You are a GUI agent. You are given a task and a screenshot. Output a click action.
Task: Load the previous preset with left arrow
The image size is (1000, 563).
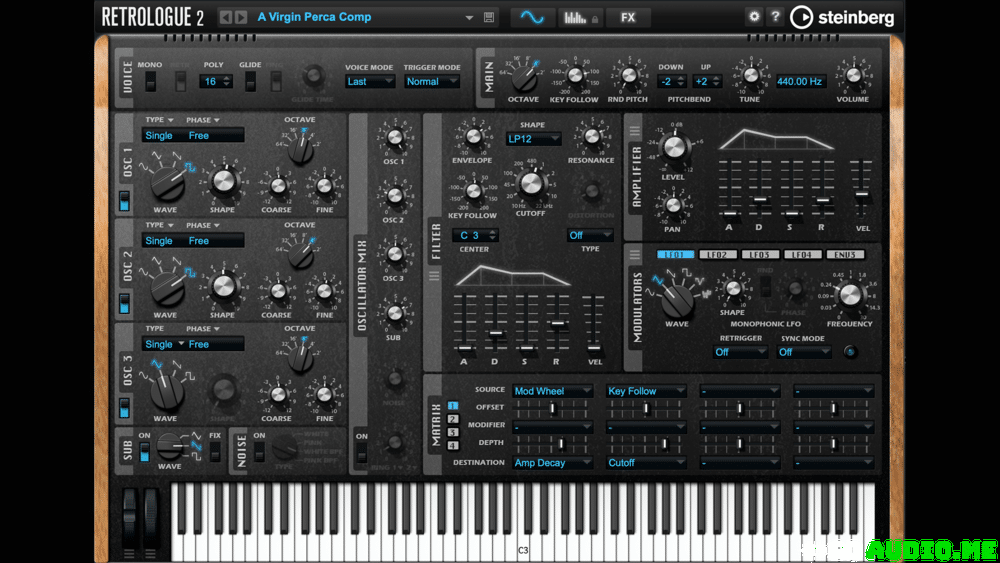pyautogui.click(x=225, y=17)
